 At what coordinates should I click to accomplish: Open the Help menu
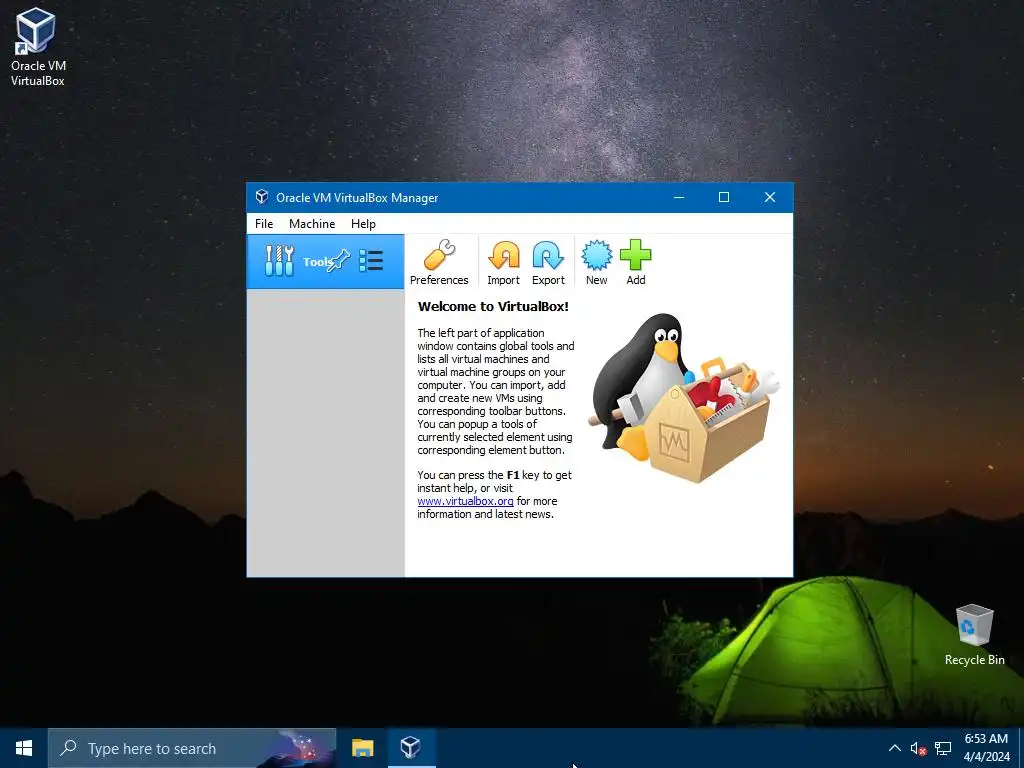tap(363, 223)
